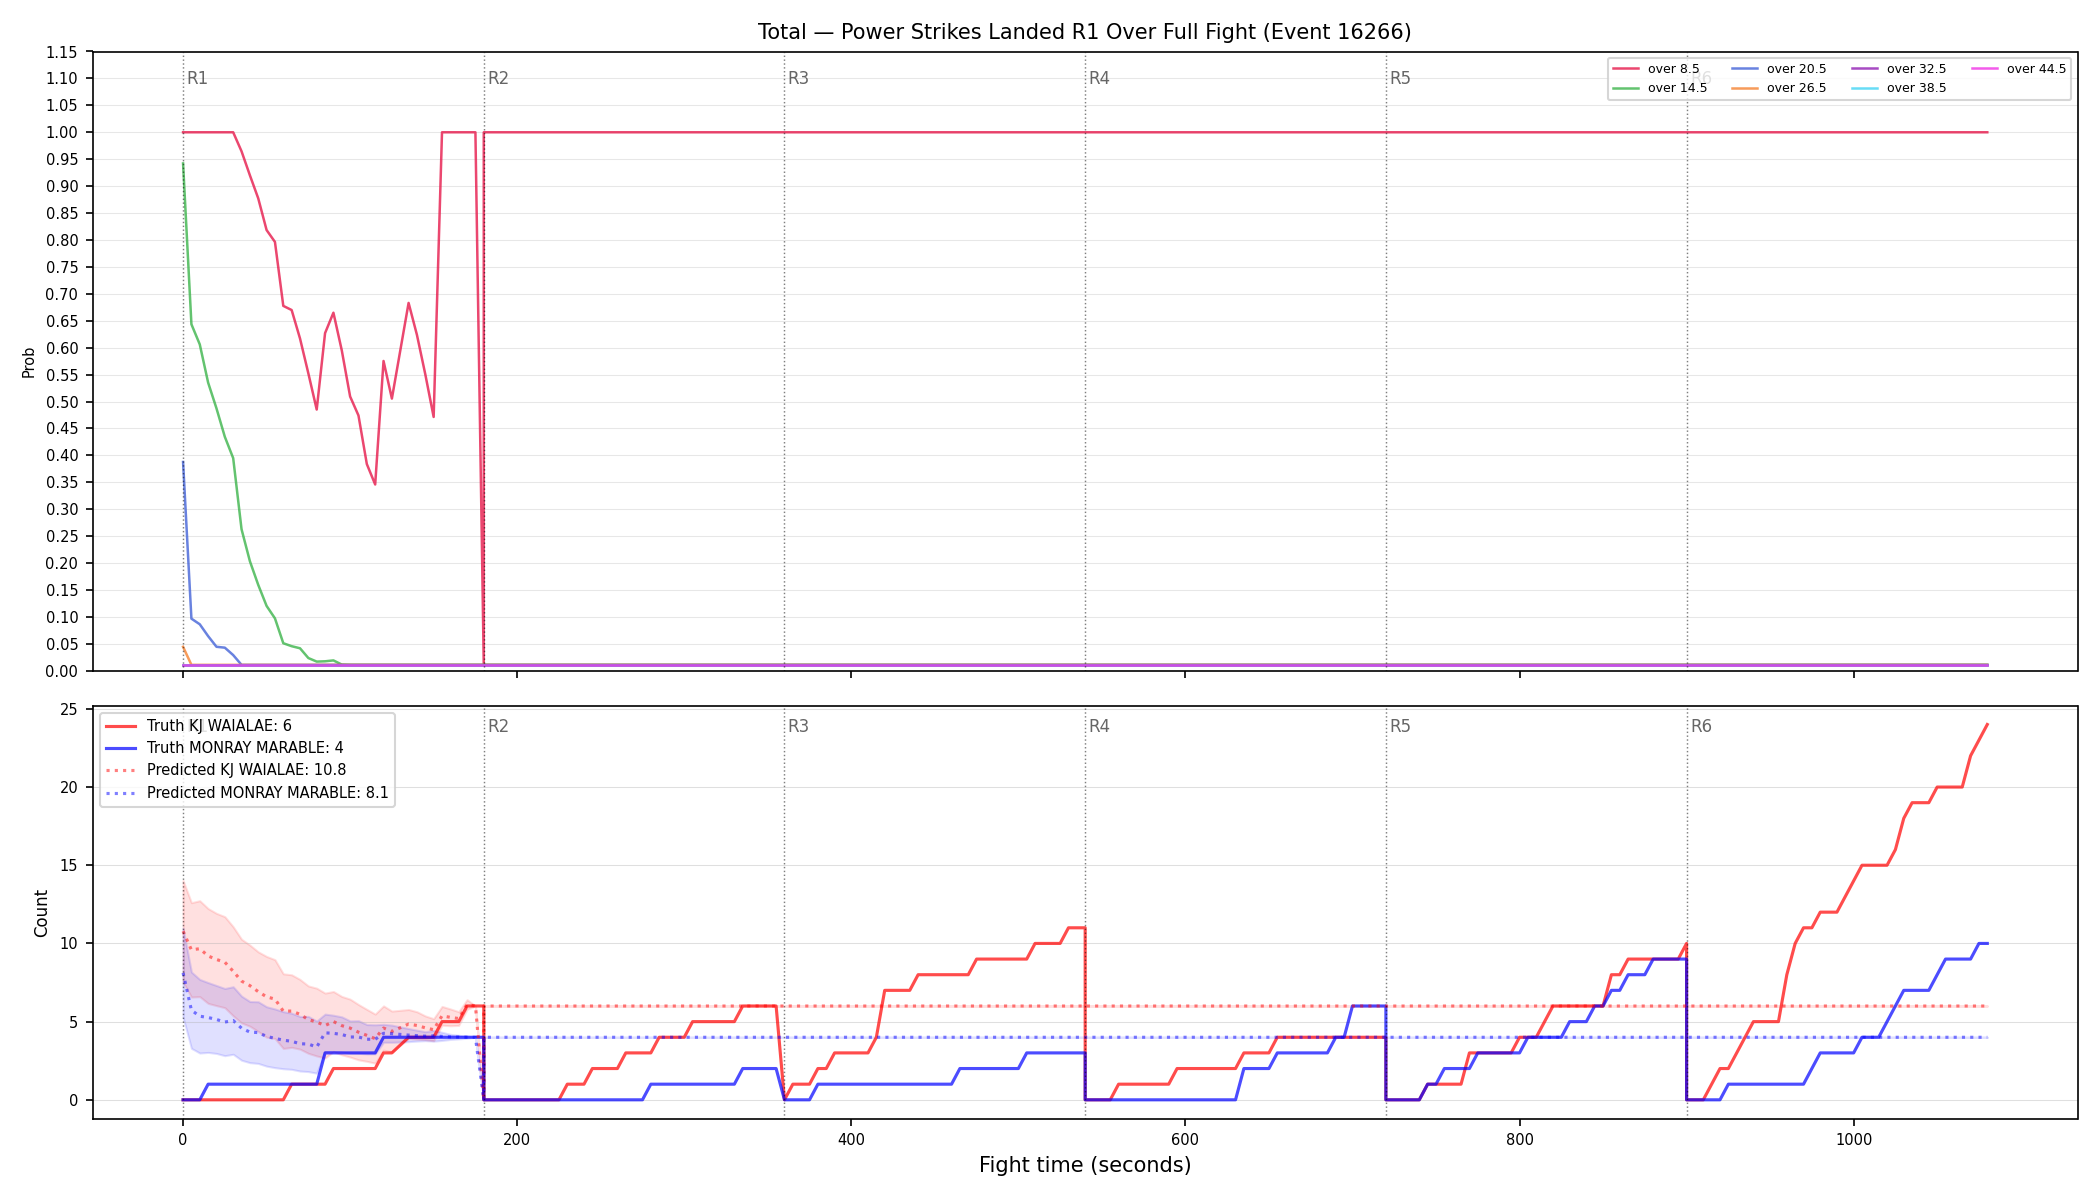Select the 'over 26.5' legend entry

click(x=1779, y=88)
